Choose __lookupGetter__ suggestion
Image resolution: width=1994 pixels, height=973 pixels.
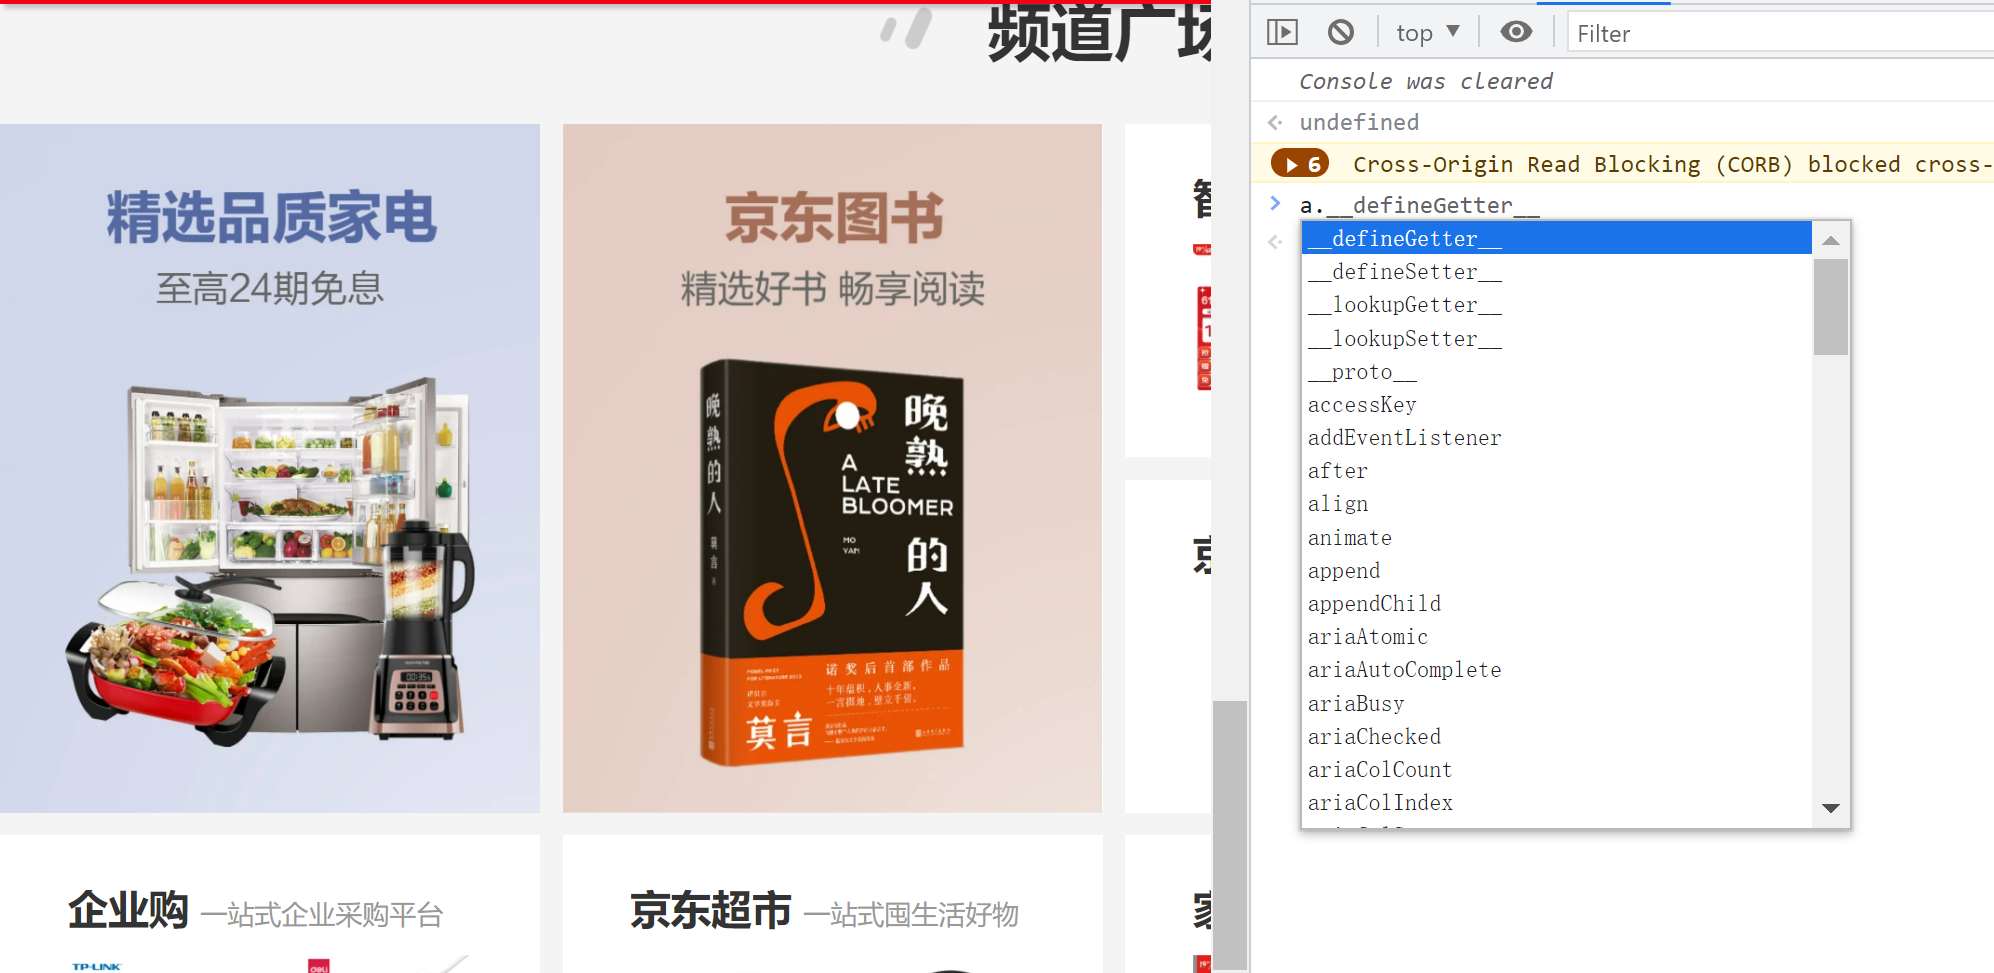point(1556,304)
